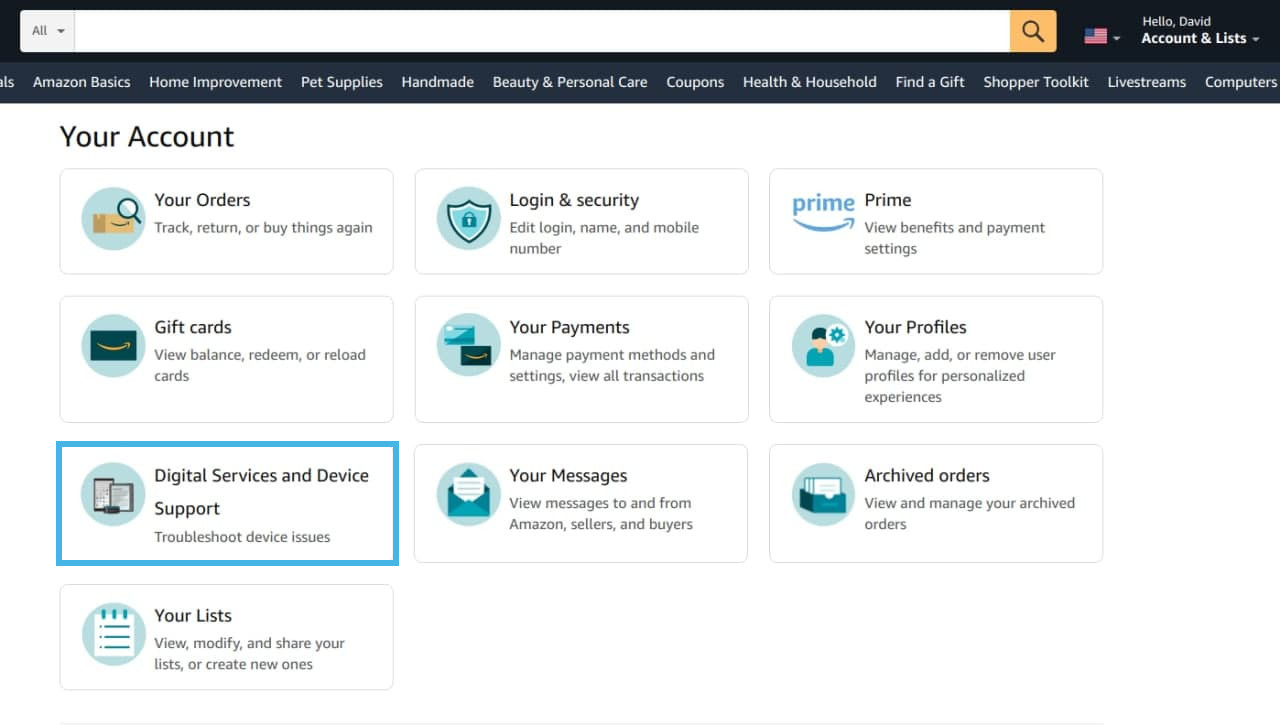Click 'View, modify, and share your lists' text

(249, 654)
